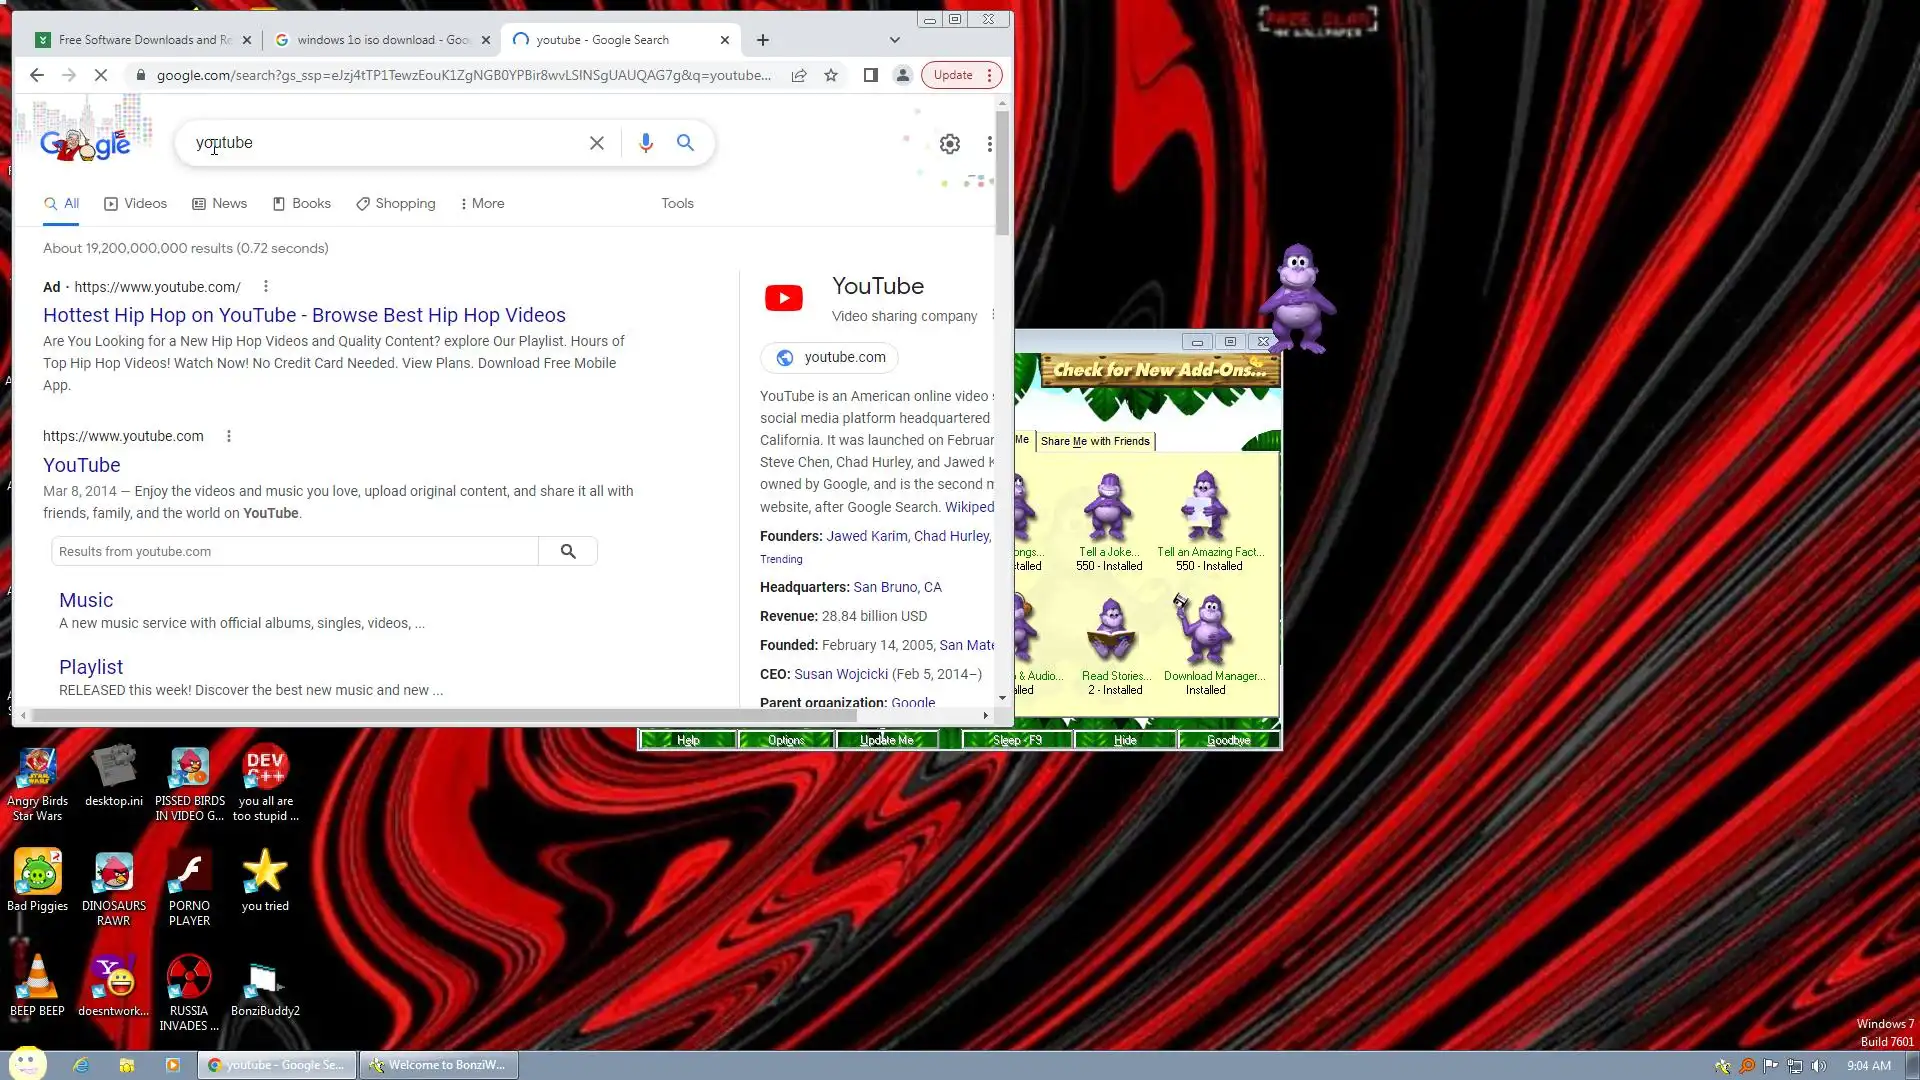Switch to the Videos search tab
Viewport: 1920px width, 1080px height.
(x=136, y=203)
